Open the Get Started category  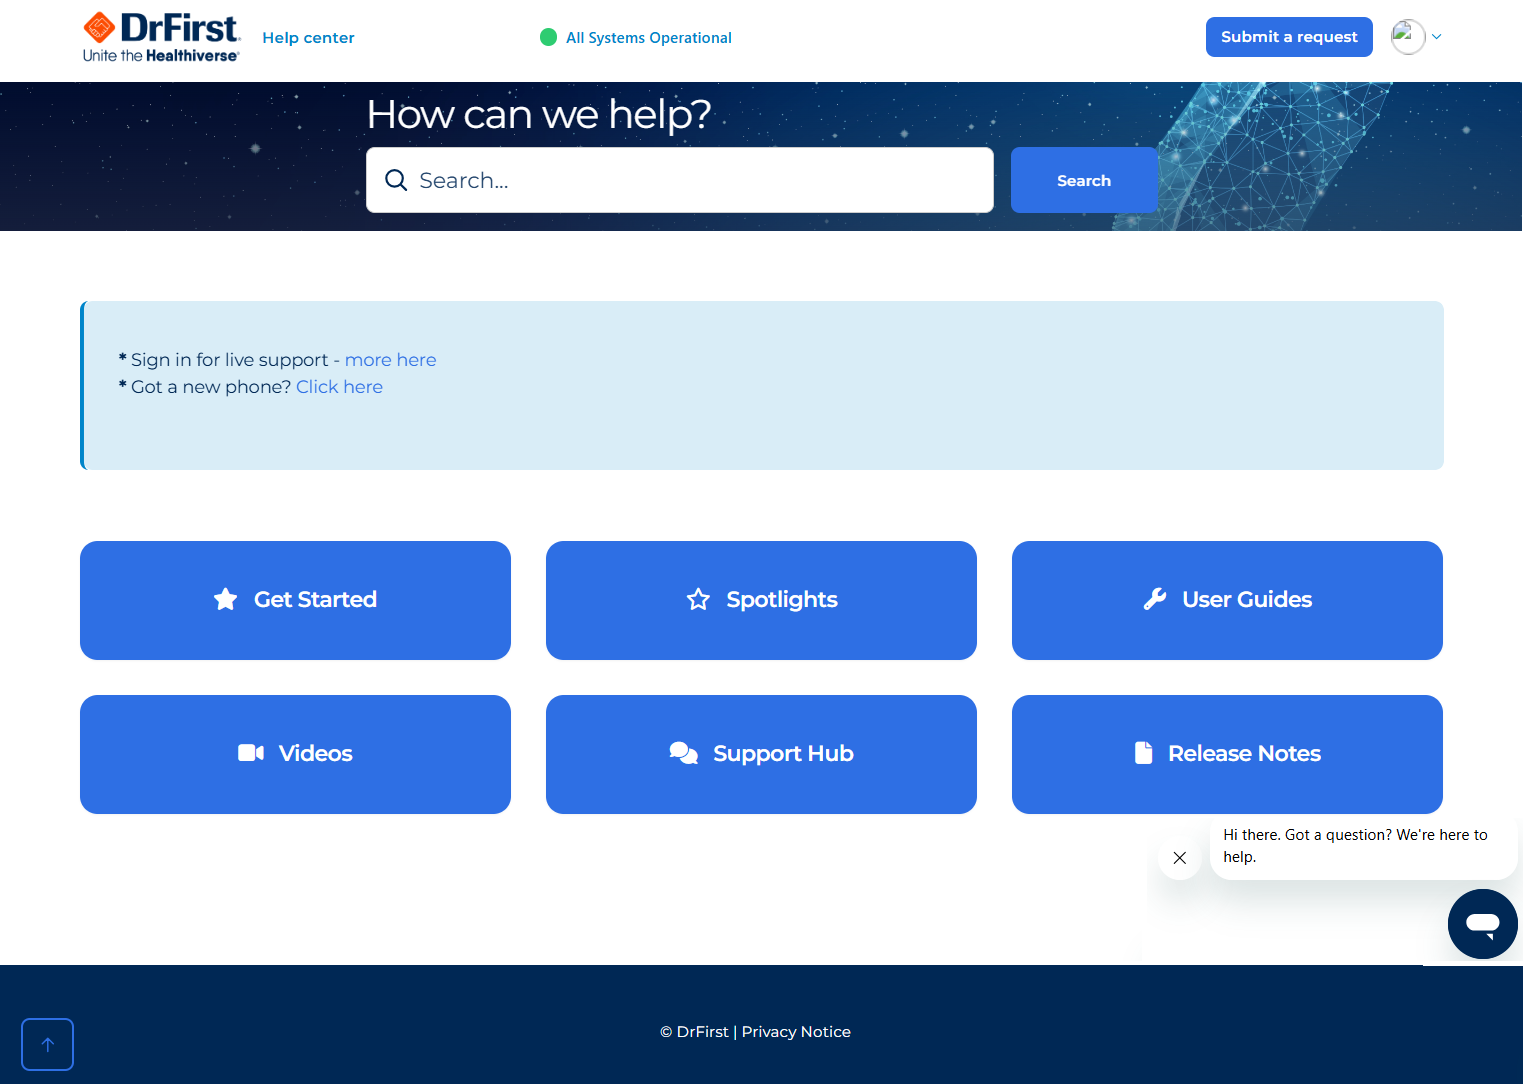(295, 600)
